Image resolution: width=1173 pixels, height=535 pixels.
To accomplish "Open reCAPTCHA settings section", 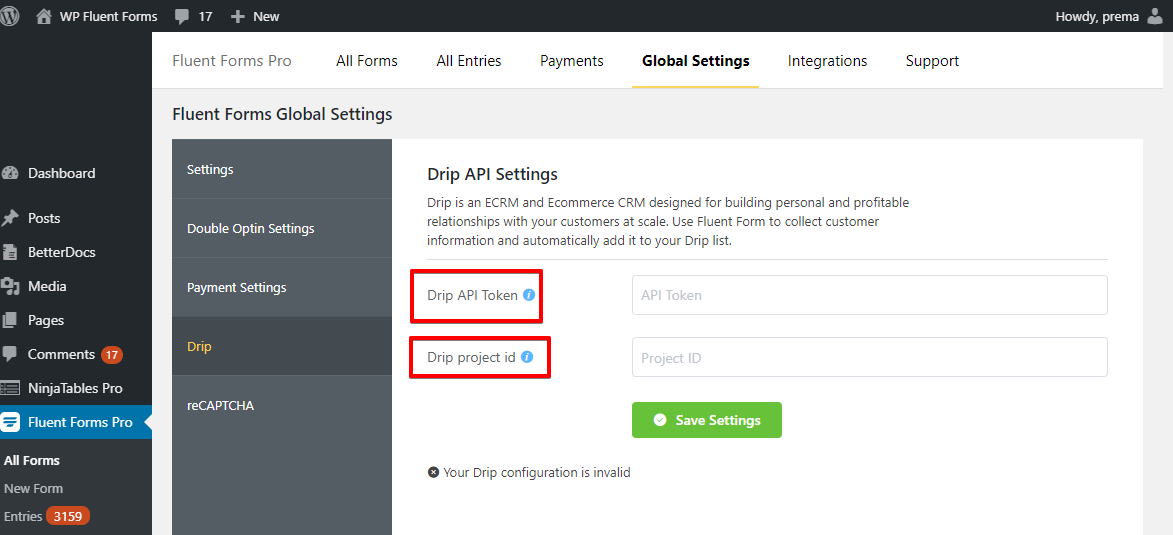I will pyautogui.click(x=282, y=406).
